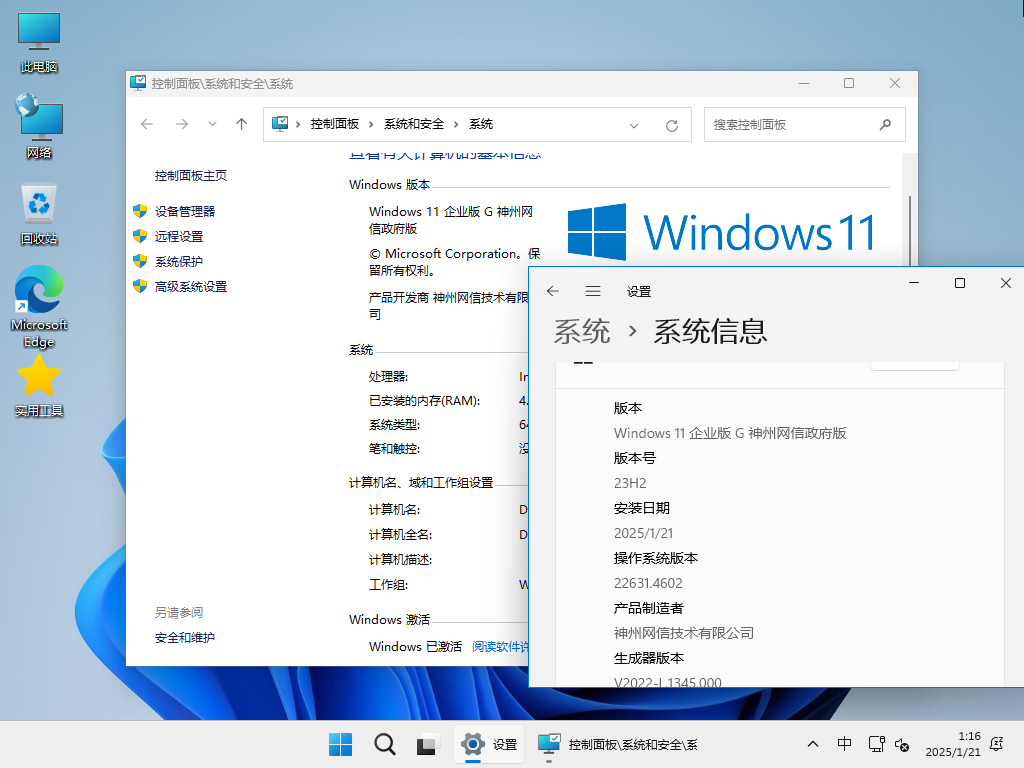Click the shield icon beside 系统保护
Screen dimensions: 1024x768
point(140,261)
